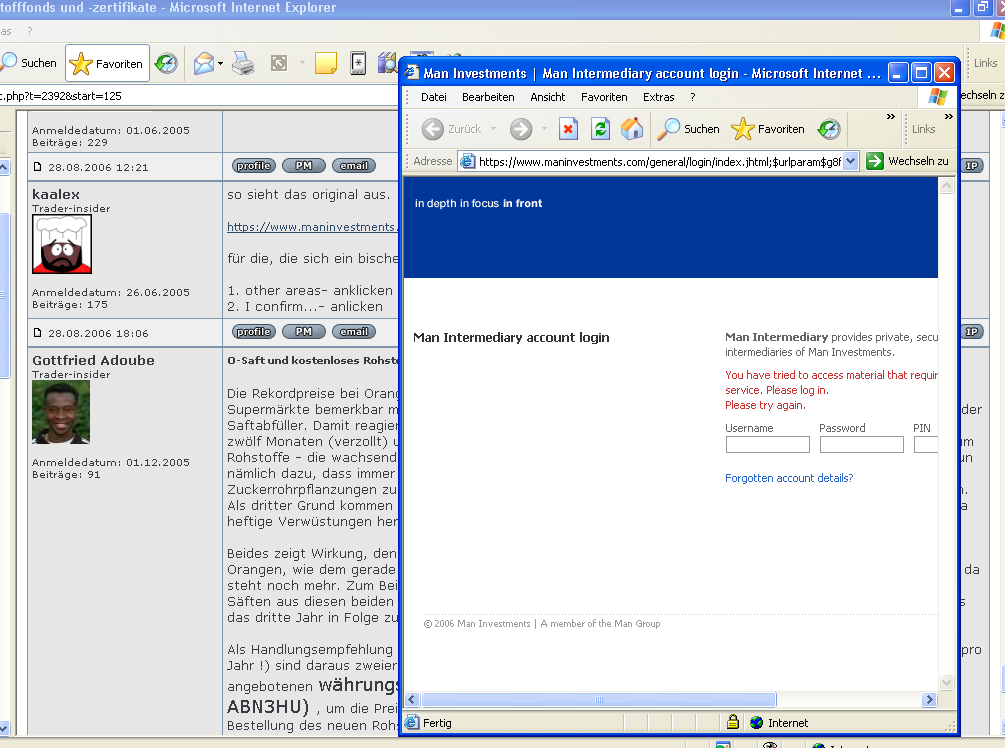The width and height of the screenshot is (1005, 748).
Task: Expand the Links bar chevron in Man Investments window
Action: (x=949, y=117)
